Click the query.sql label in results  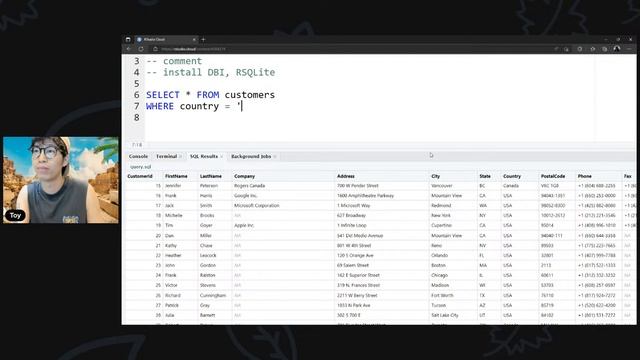141,167
